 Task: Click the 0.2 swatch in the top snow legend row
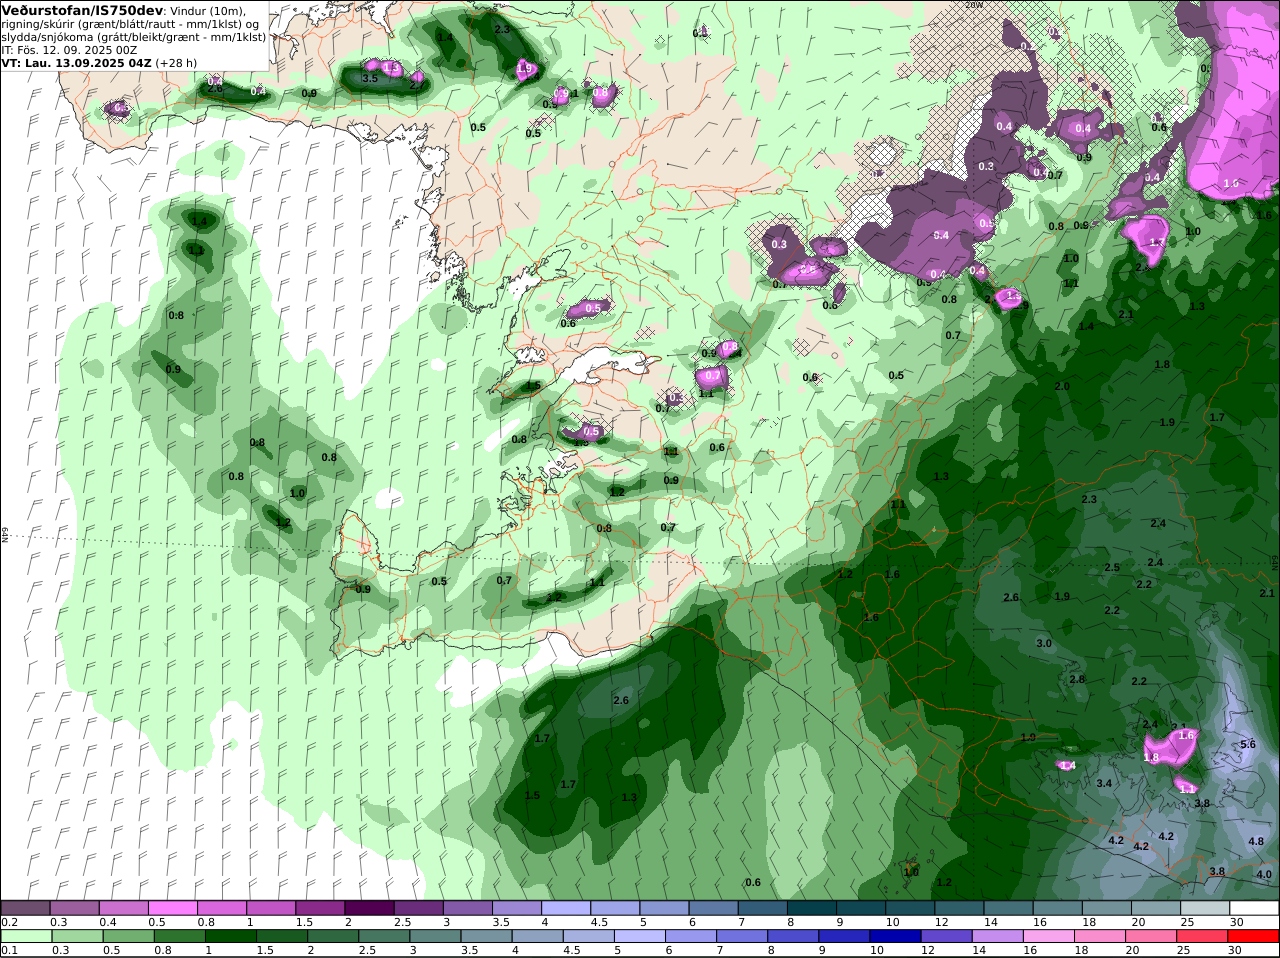tap(25, 908)
